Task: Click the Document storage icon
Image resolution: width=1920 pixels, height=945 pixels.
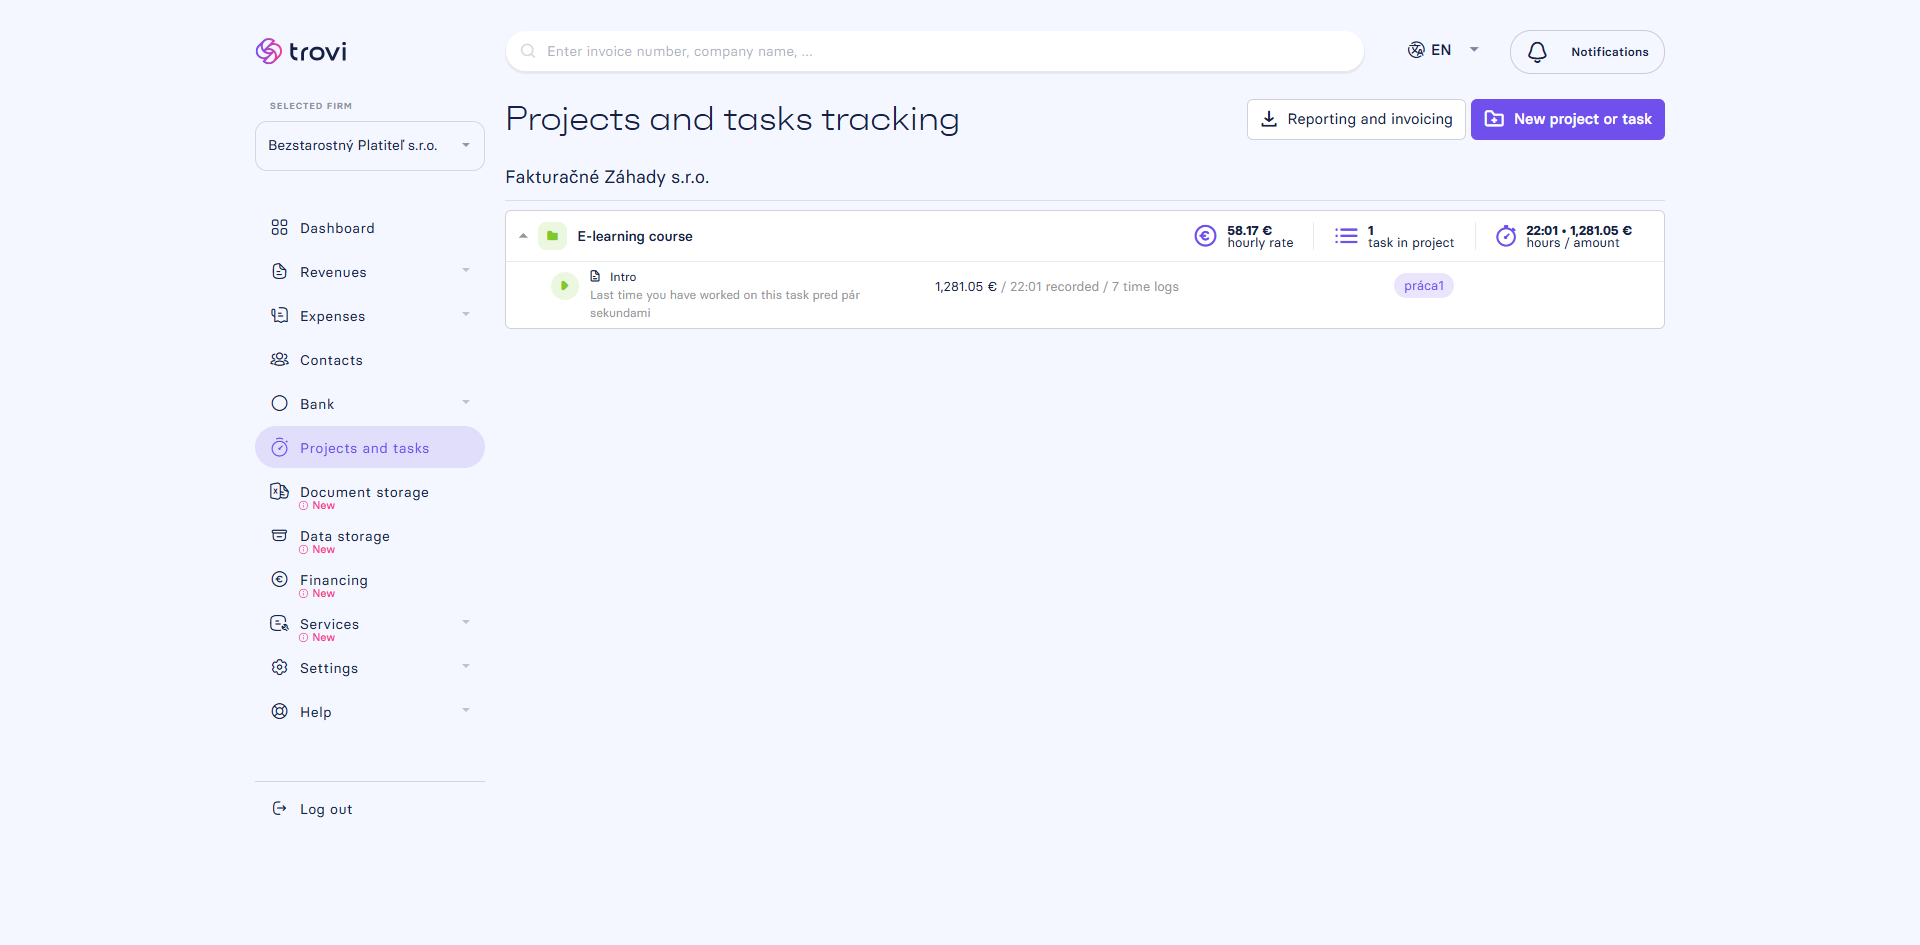Action: (x=279, y=491)
